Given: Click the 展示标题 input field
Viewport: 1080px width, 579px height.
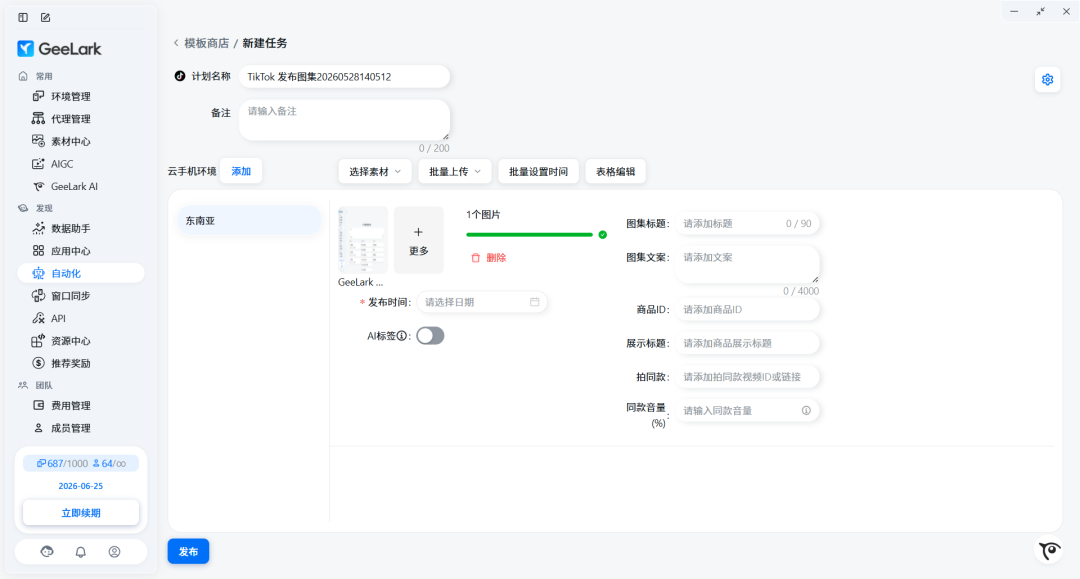Looking at the screenshot, I should point(747,344).
